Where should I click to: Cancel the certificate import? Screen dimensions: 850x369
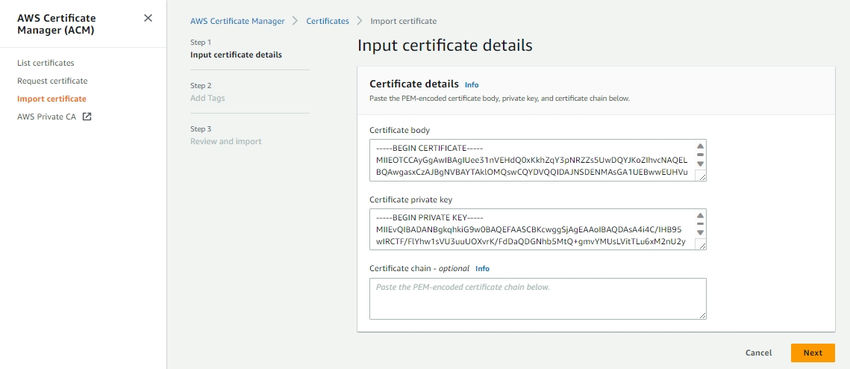pyautogui.click(x=758, y=353)
